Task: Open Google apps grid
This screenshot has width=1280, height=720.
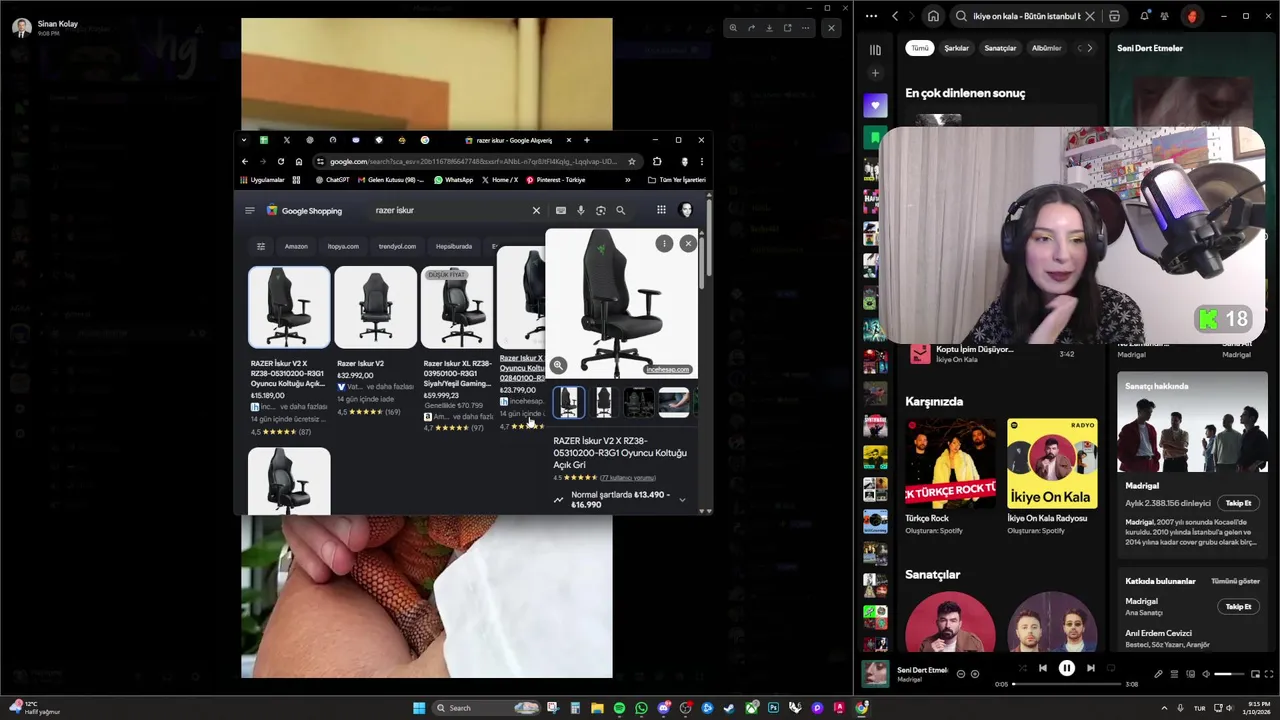Action: 661,210
